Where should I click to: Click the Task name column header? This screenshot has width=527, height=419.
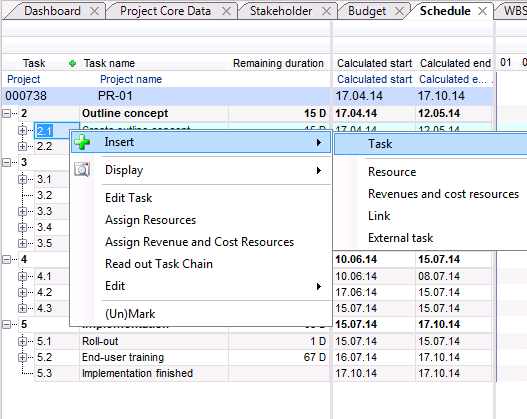tap(109, 63)
